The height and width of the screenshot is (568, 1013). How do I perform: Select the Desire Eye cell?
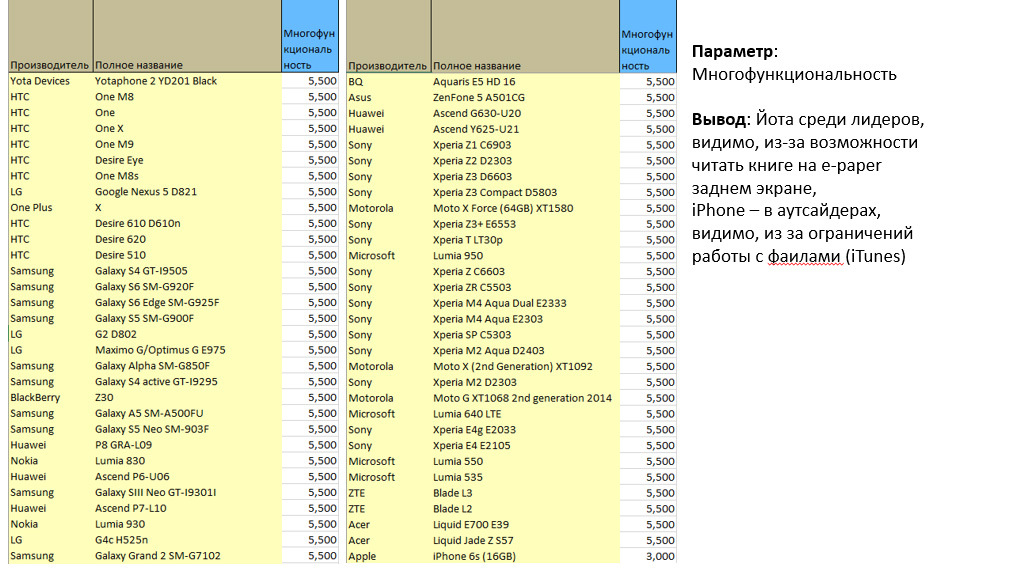tap(187, 160)
